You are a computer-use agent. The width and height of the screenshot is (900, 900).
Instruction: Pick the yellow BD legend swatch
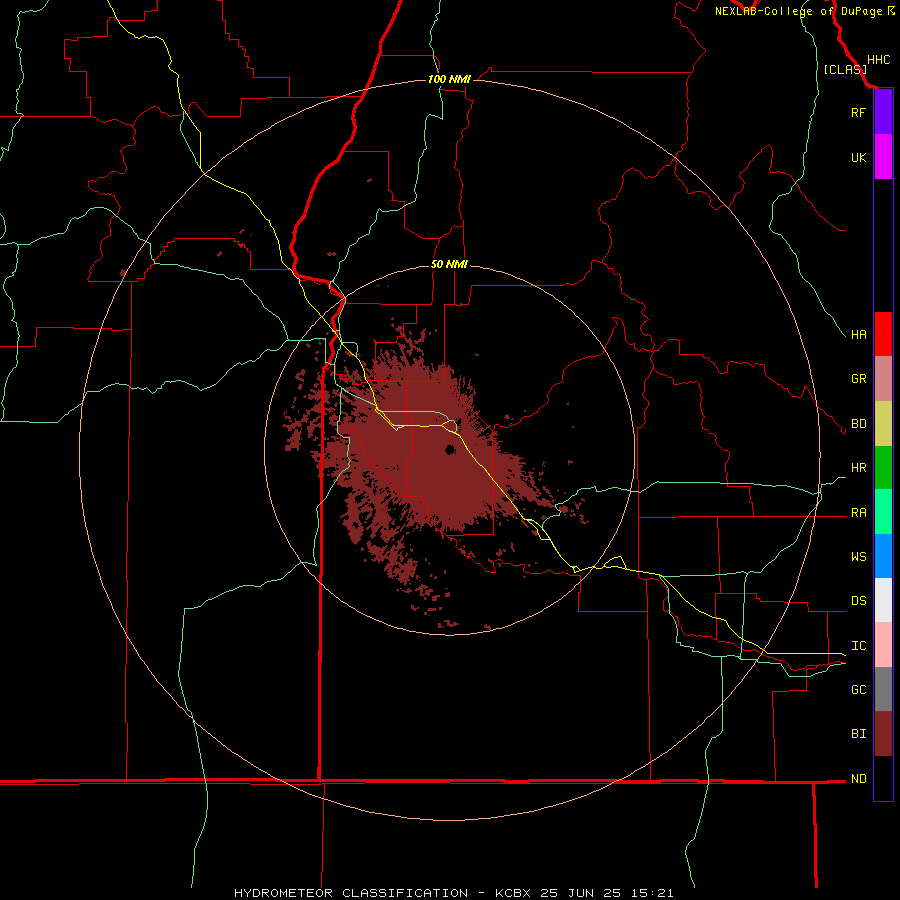point(883,424)
